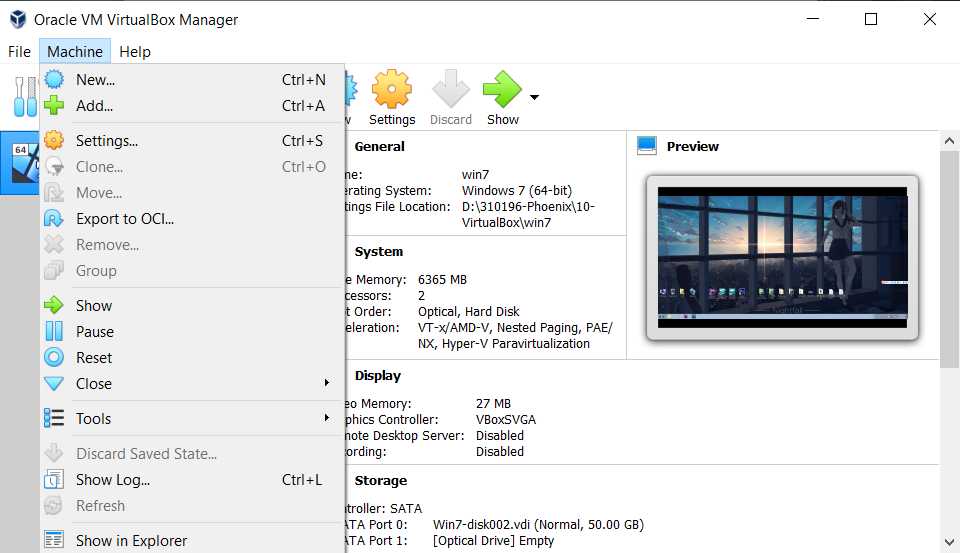Click the orange gear Settings menu icon
This screenshot has height=553, width=960.
coord(54,140)
